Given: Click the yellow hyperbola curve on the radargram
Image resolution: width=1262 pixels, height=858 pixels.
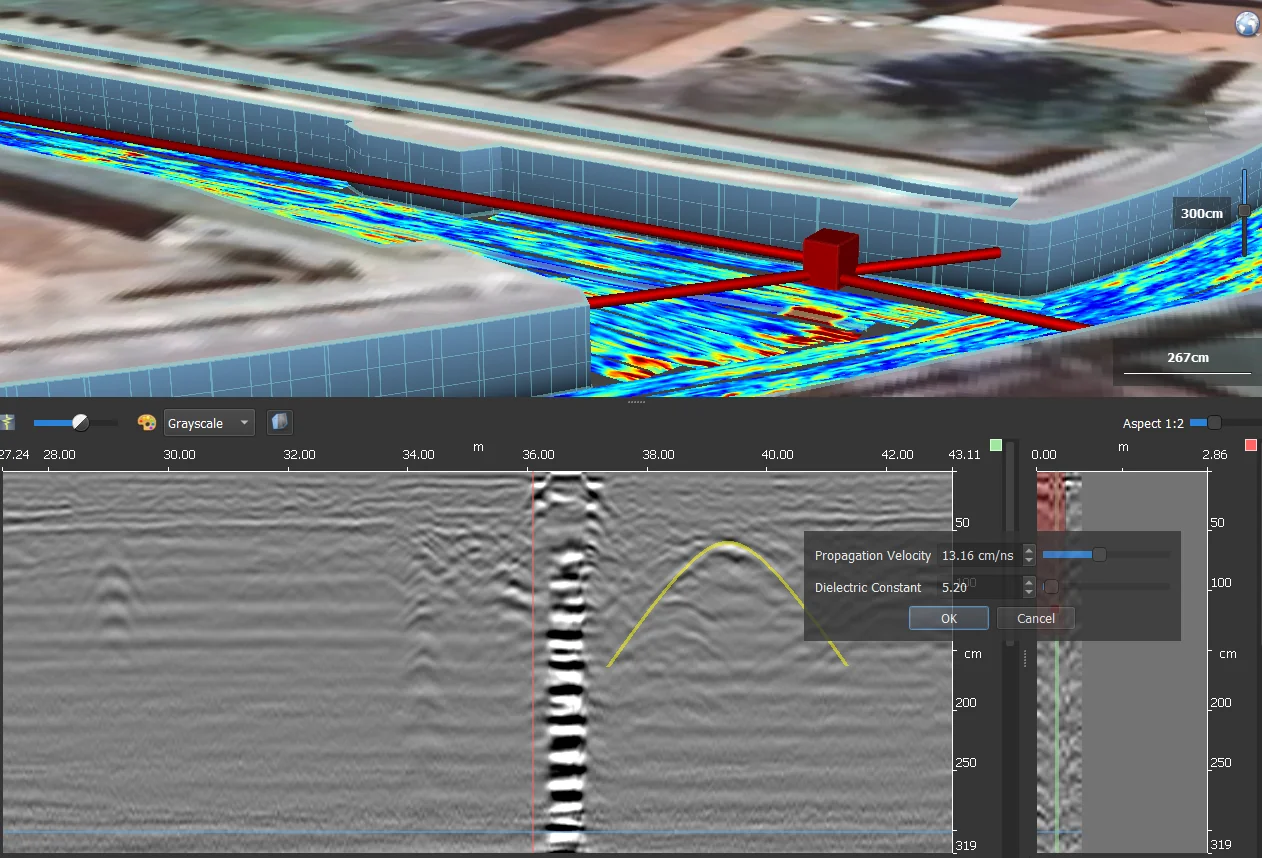Looking at the screenshot, I should tap(730, 543).
